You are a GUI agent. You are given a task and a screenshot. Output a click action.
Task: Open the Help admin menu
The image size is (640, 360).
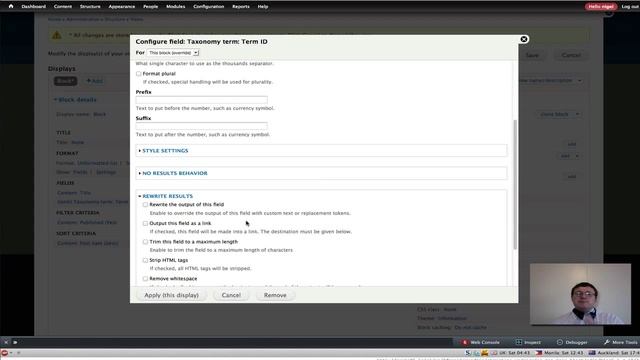coord(263,7)
